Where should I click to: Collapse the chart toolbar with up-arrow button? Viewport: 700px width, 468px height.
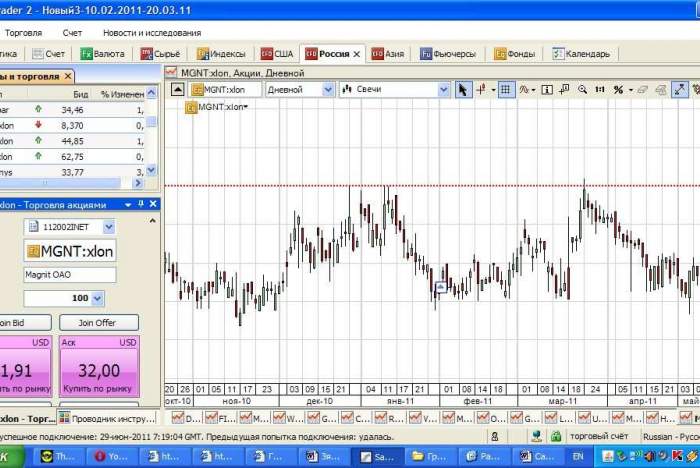[178, 89]
